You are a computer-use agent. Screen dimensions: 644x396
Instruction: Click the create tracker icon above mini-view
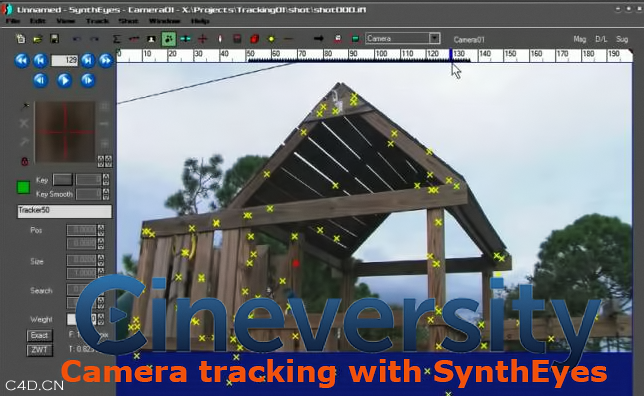[25, 106]
